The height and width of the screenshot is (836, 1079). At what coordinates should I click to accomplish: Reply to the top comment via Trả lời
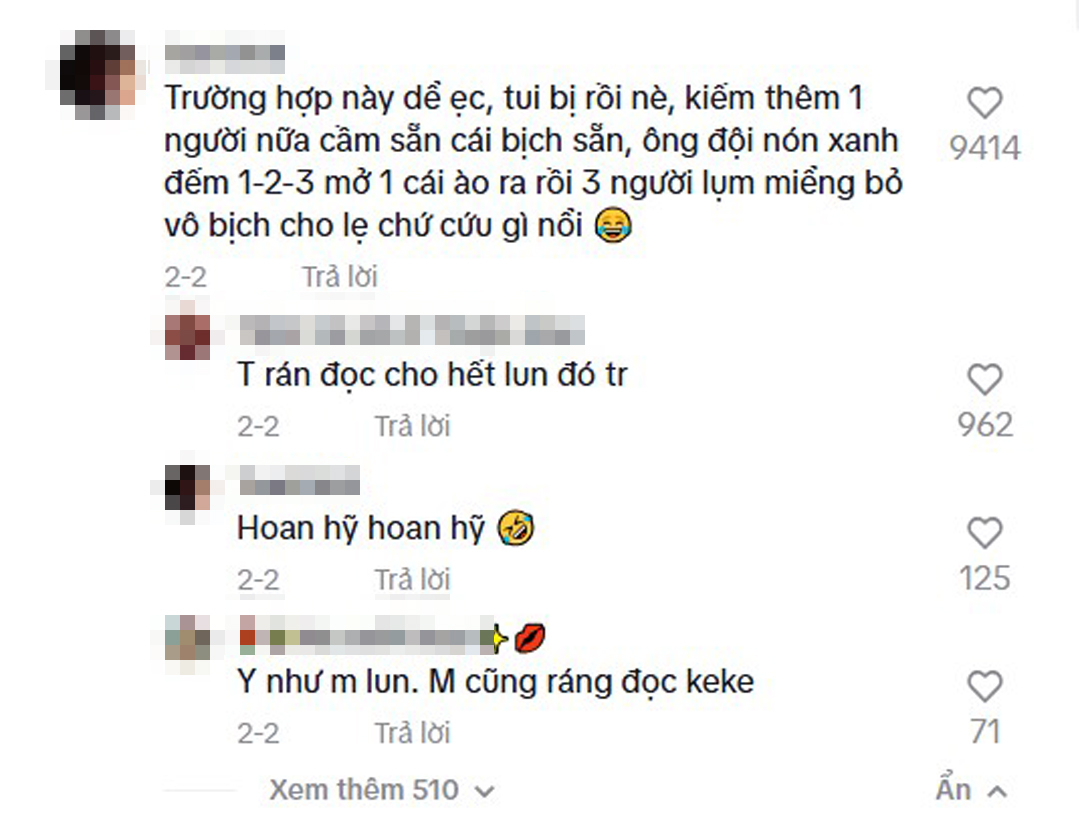tap(340, 277)
